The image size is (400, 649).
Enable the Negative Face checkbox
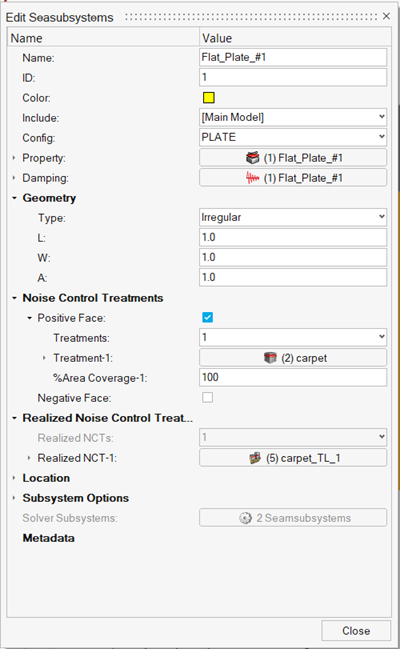click(x=207, y=397)
